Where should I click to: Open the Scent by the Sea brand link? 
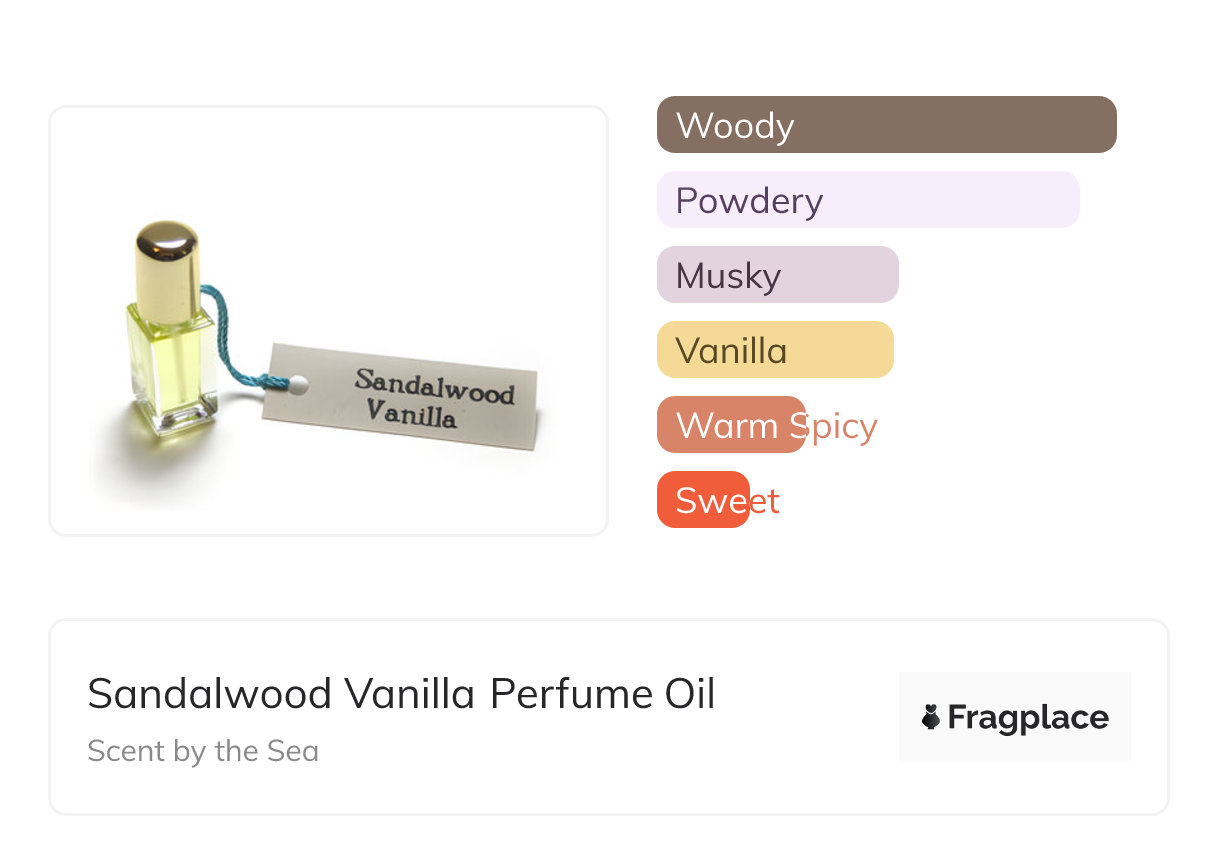point(203,751)
